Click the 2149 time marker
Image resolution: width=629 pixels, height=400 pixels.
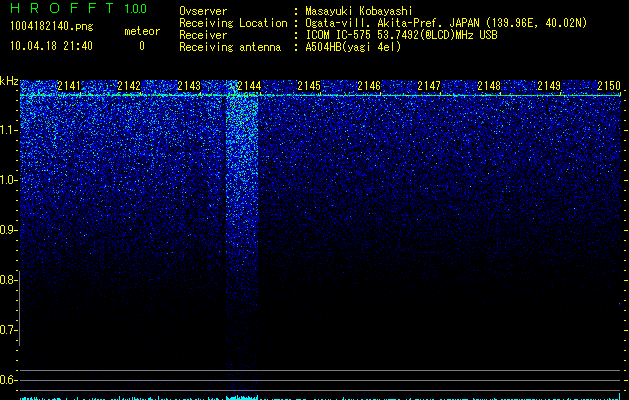(549, 86)
